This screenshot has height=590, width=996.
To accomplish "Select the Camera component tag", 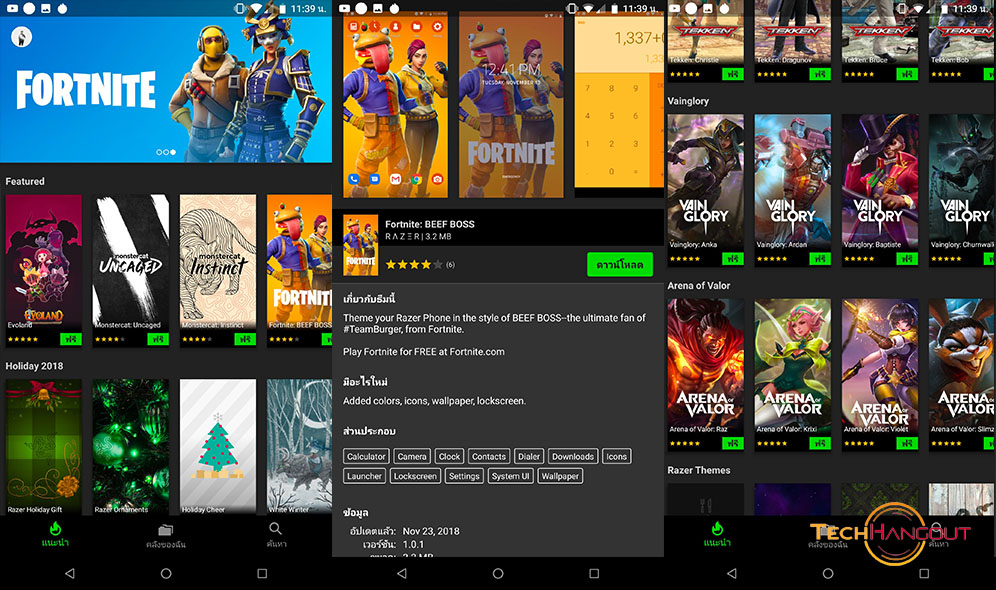I will click(412, 456).
